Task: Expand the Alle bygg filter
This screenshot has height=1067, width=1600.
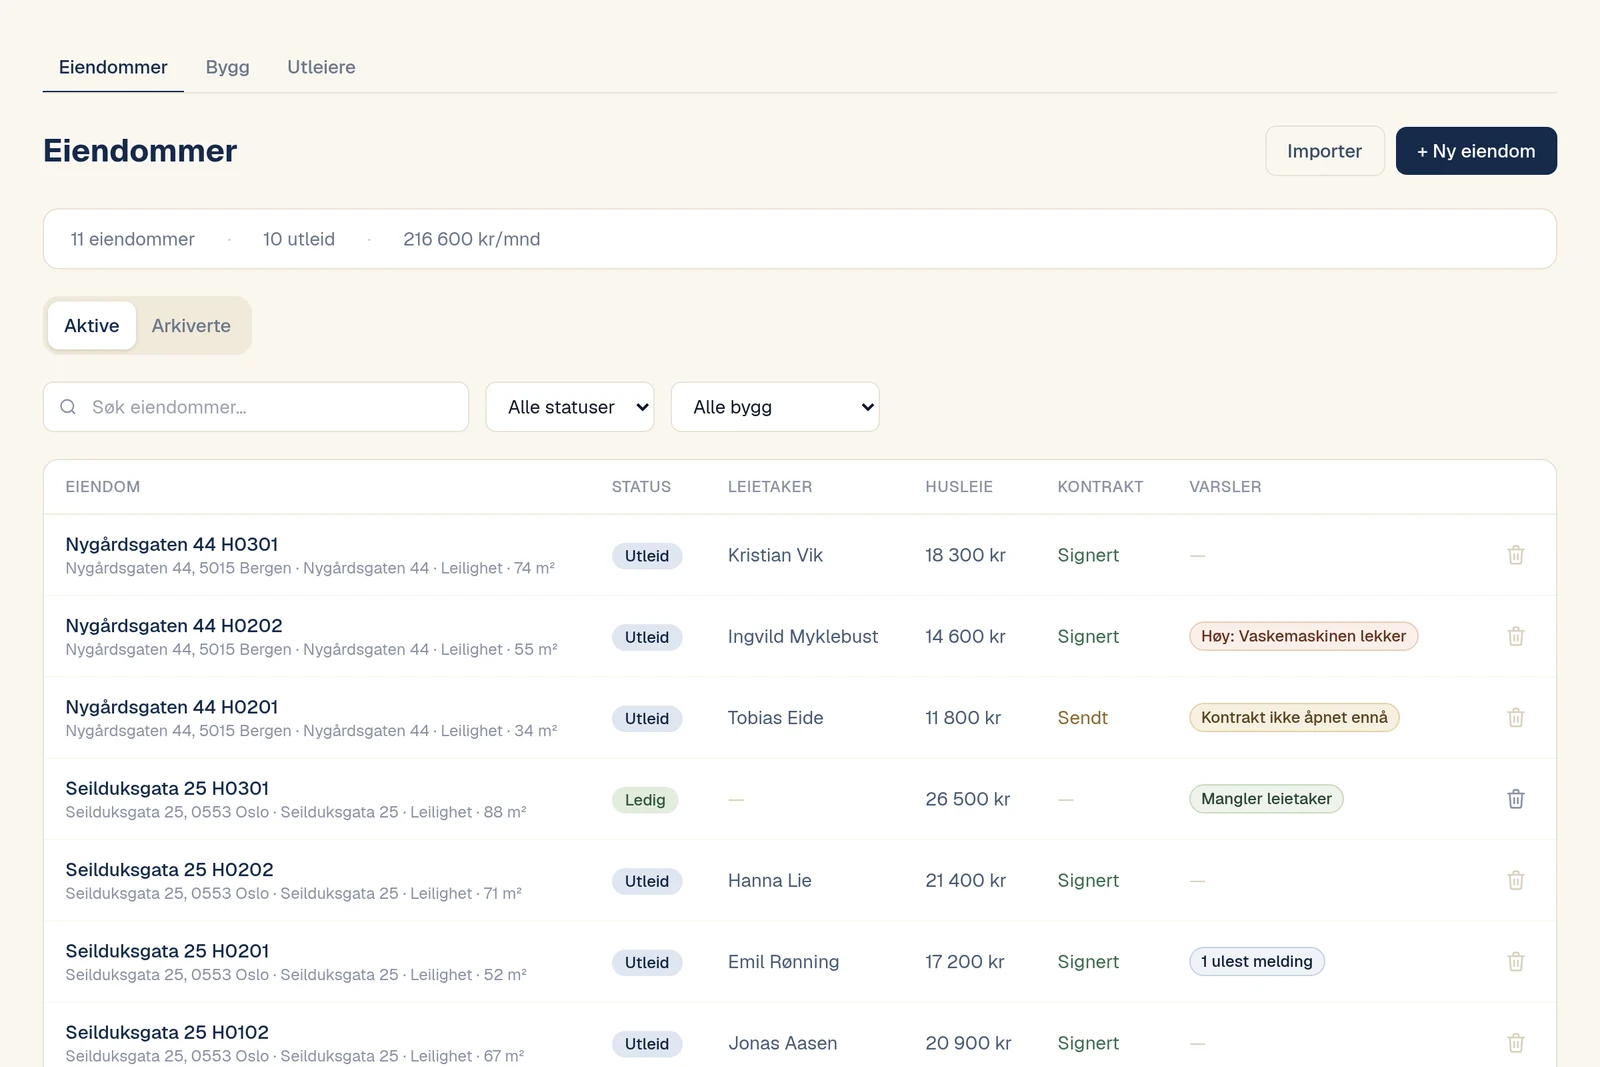Action: pos(775,407)
